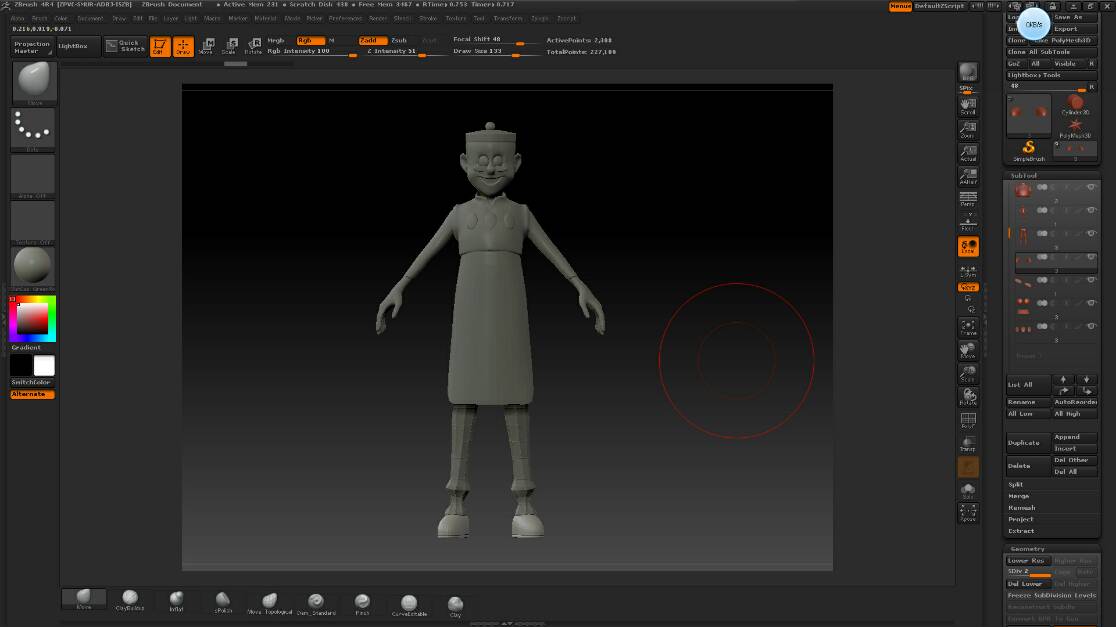Select the Clay brush in bottom shelf
Screen dimensions: 1116x627
pyautogui.click(x=455, y=605)
